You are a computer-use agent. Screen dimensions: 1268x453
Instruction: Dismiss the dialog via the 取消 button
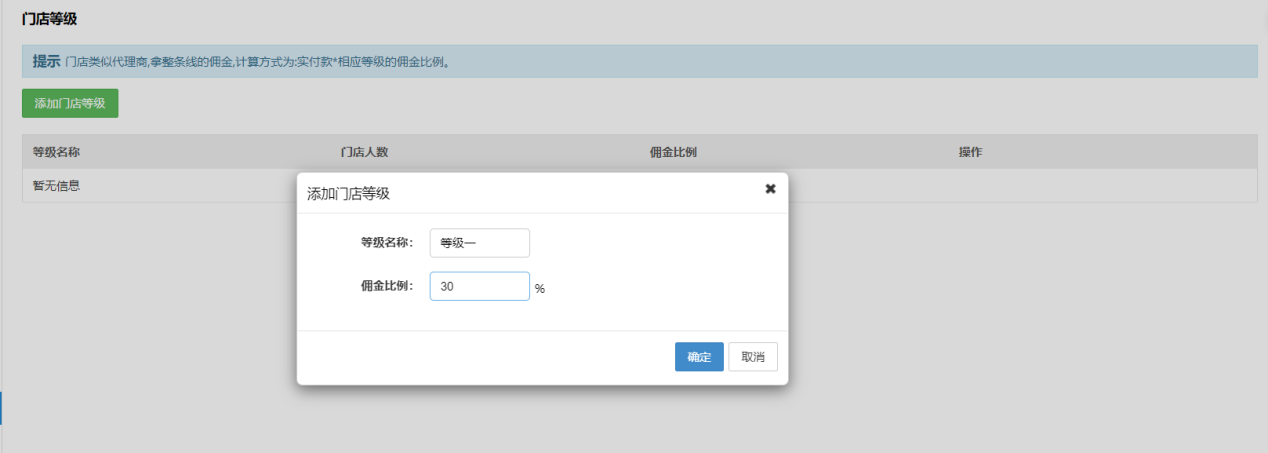[753, 357]
